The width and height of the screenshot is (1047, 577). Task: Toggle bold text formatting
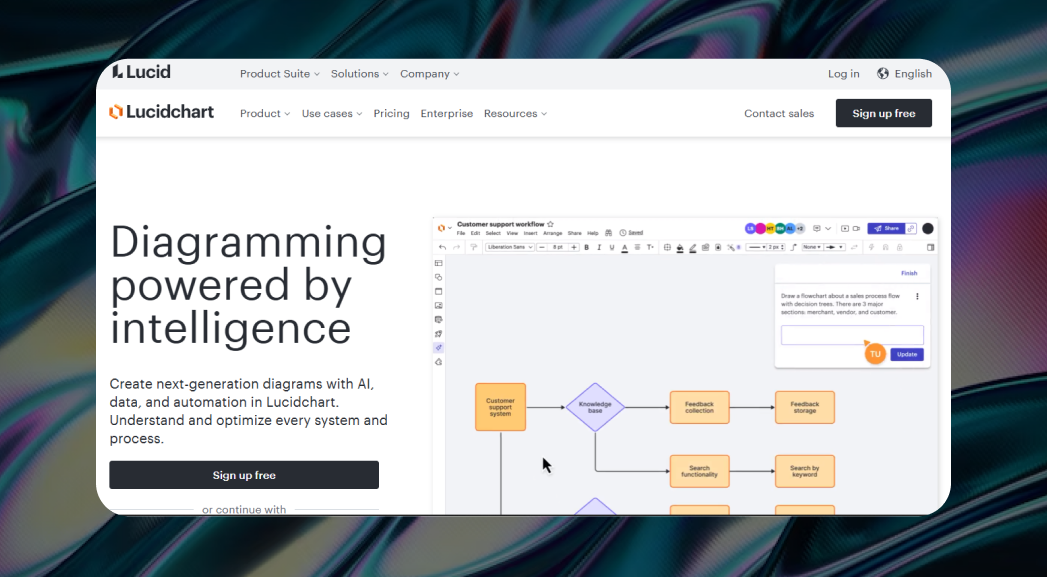(x=586, y=247)
